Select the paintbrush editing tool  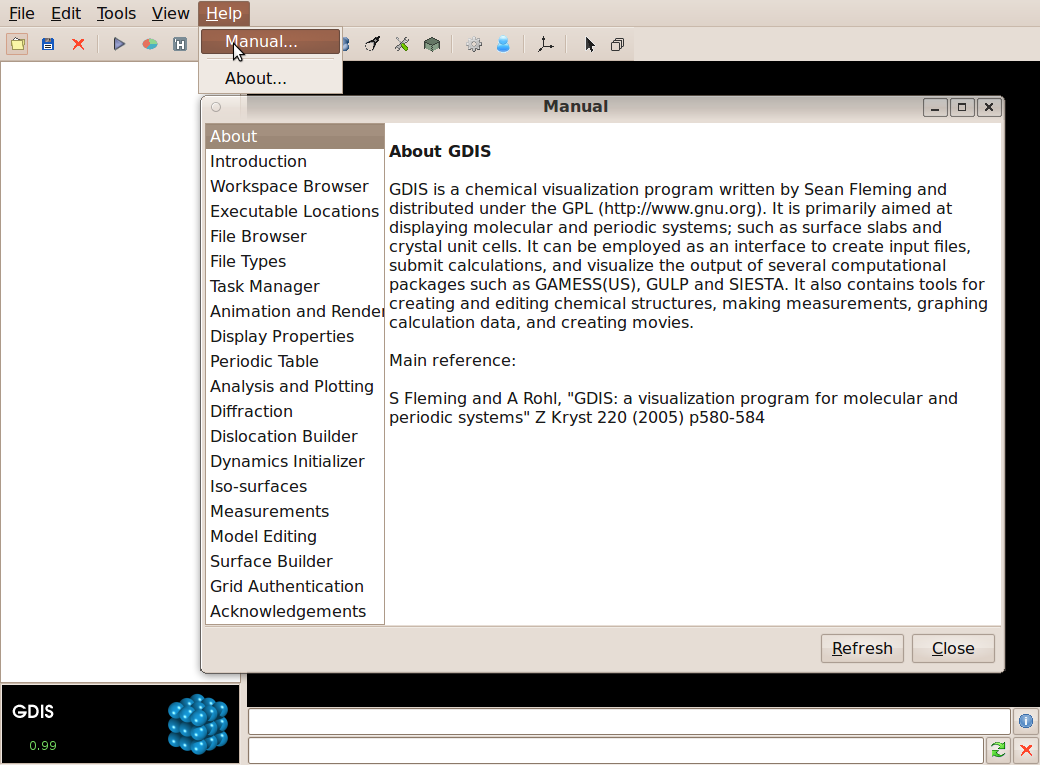(372, 43)
